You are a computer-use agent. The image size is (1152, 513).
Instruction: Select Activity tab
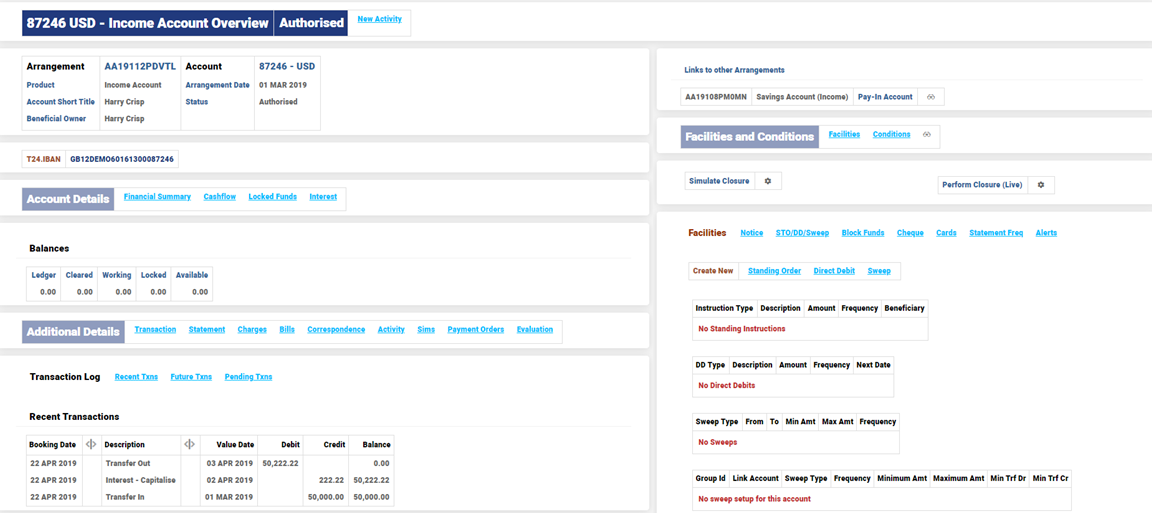[392, 329]
